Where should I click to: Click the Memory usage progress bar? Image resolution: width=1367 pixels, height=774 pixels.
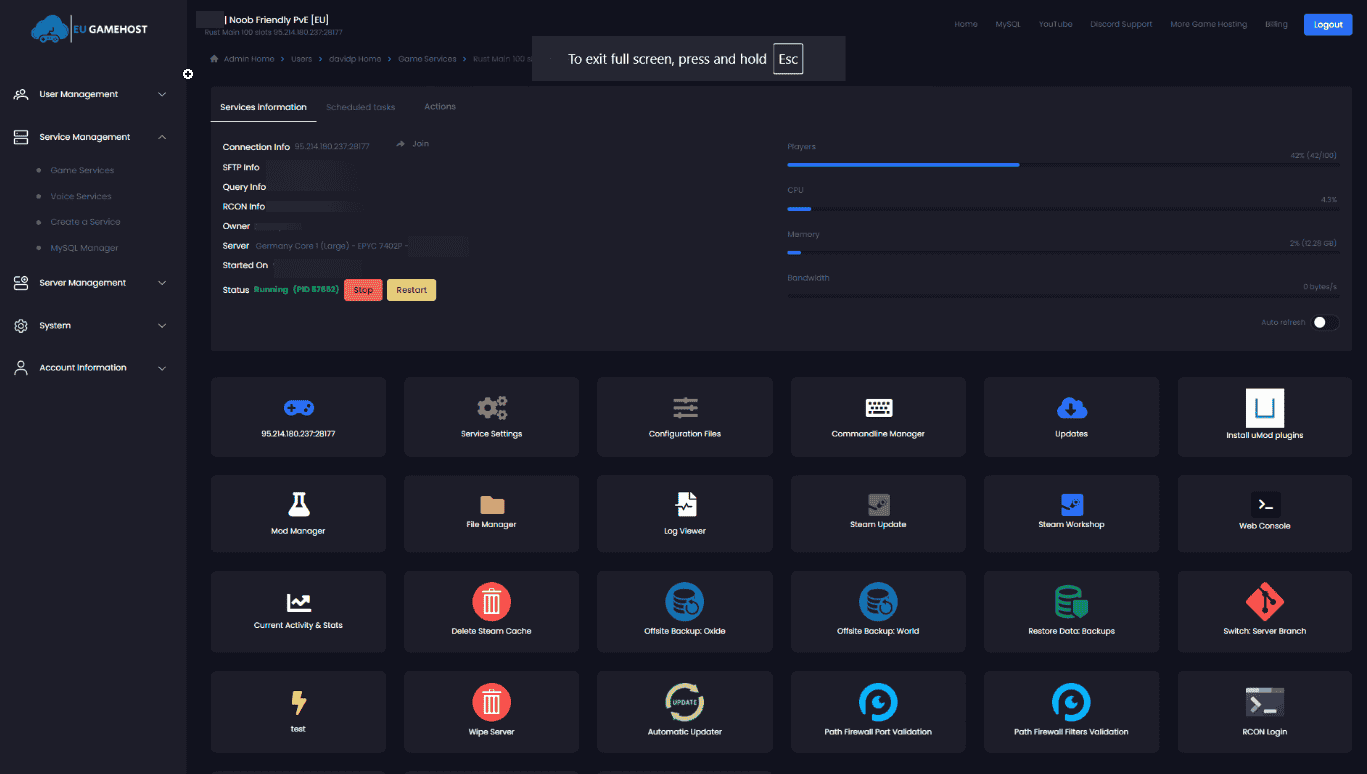point(1063,253)
